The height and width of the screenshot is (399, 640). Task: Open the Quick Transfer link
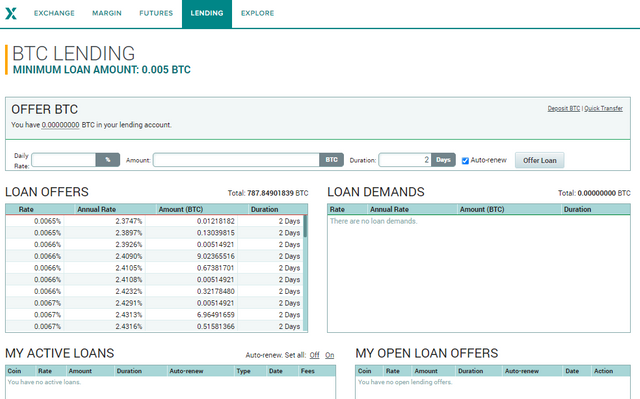(603, 109)
